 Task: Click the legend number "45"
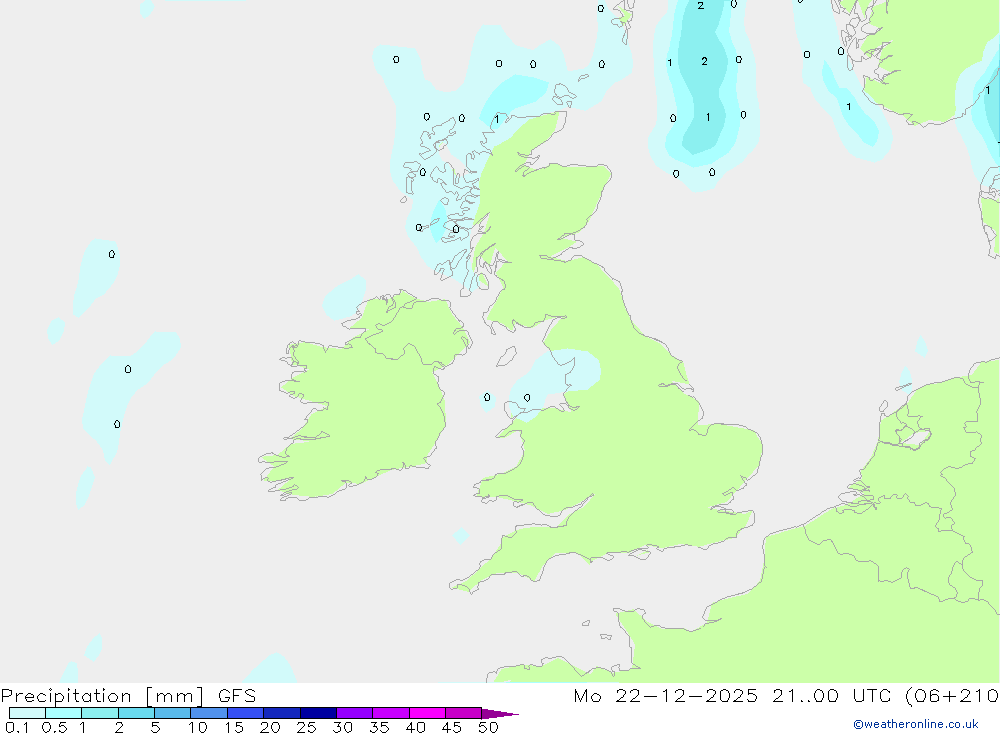click(x=452, y=727)
